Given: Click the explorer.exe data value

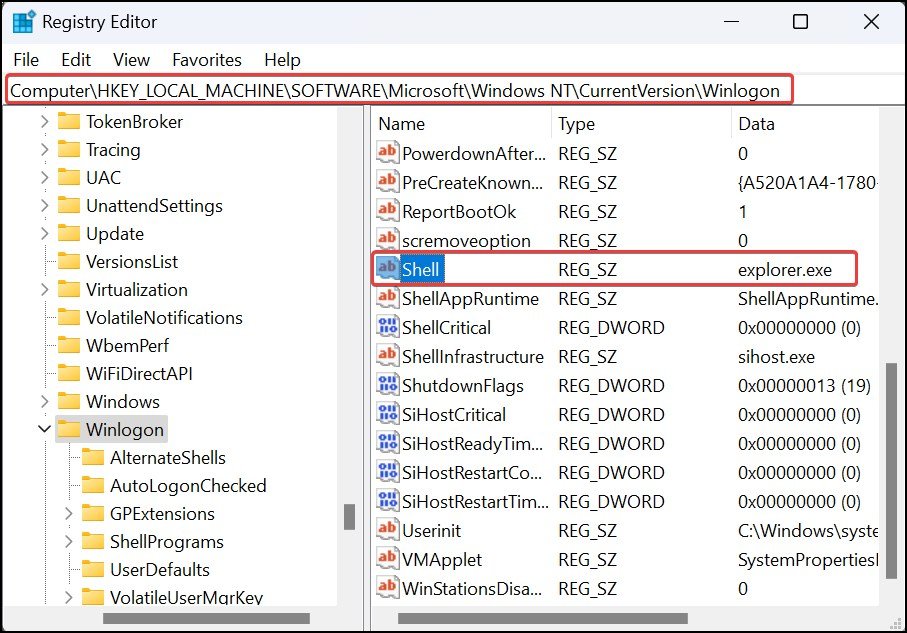Looking at the screenshot, I should coord(784,270).
